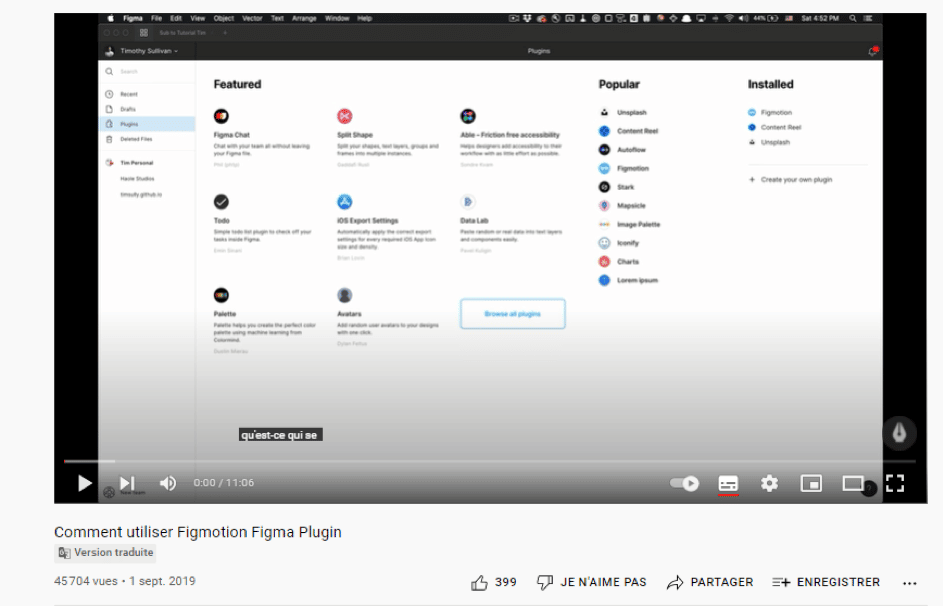
Task: Click Version traduite label
Action: pos(105,552)
